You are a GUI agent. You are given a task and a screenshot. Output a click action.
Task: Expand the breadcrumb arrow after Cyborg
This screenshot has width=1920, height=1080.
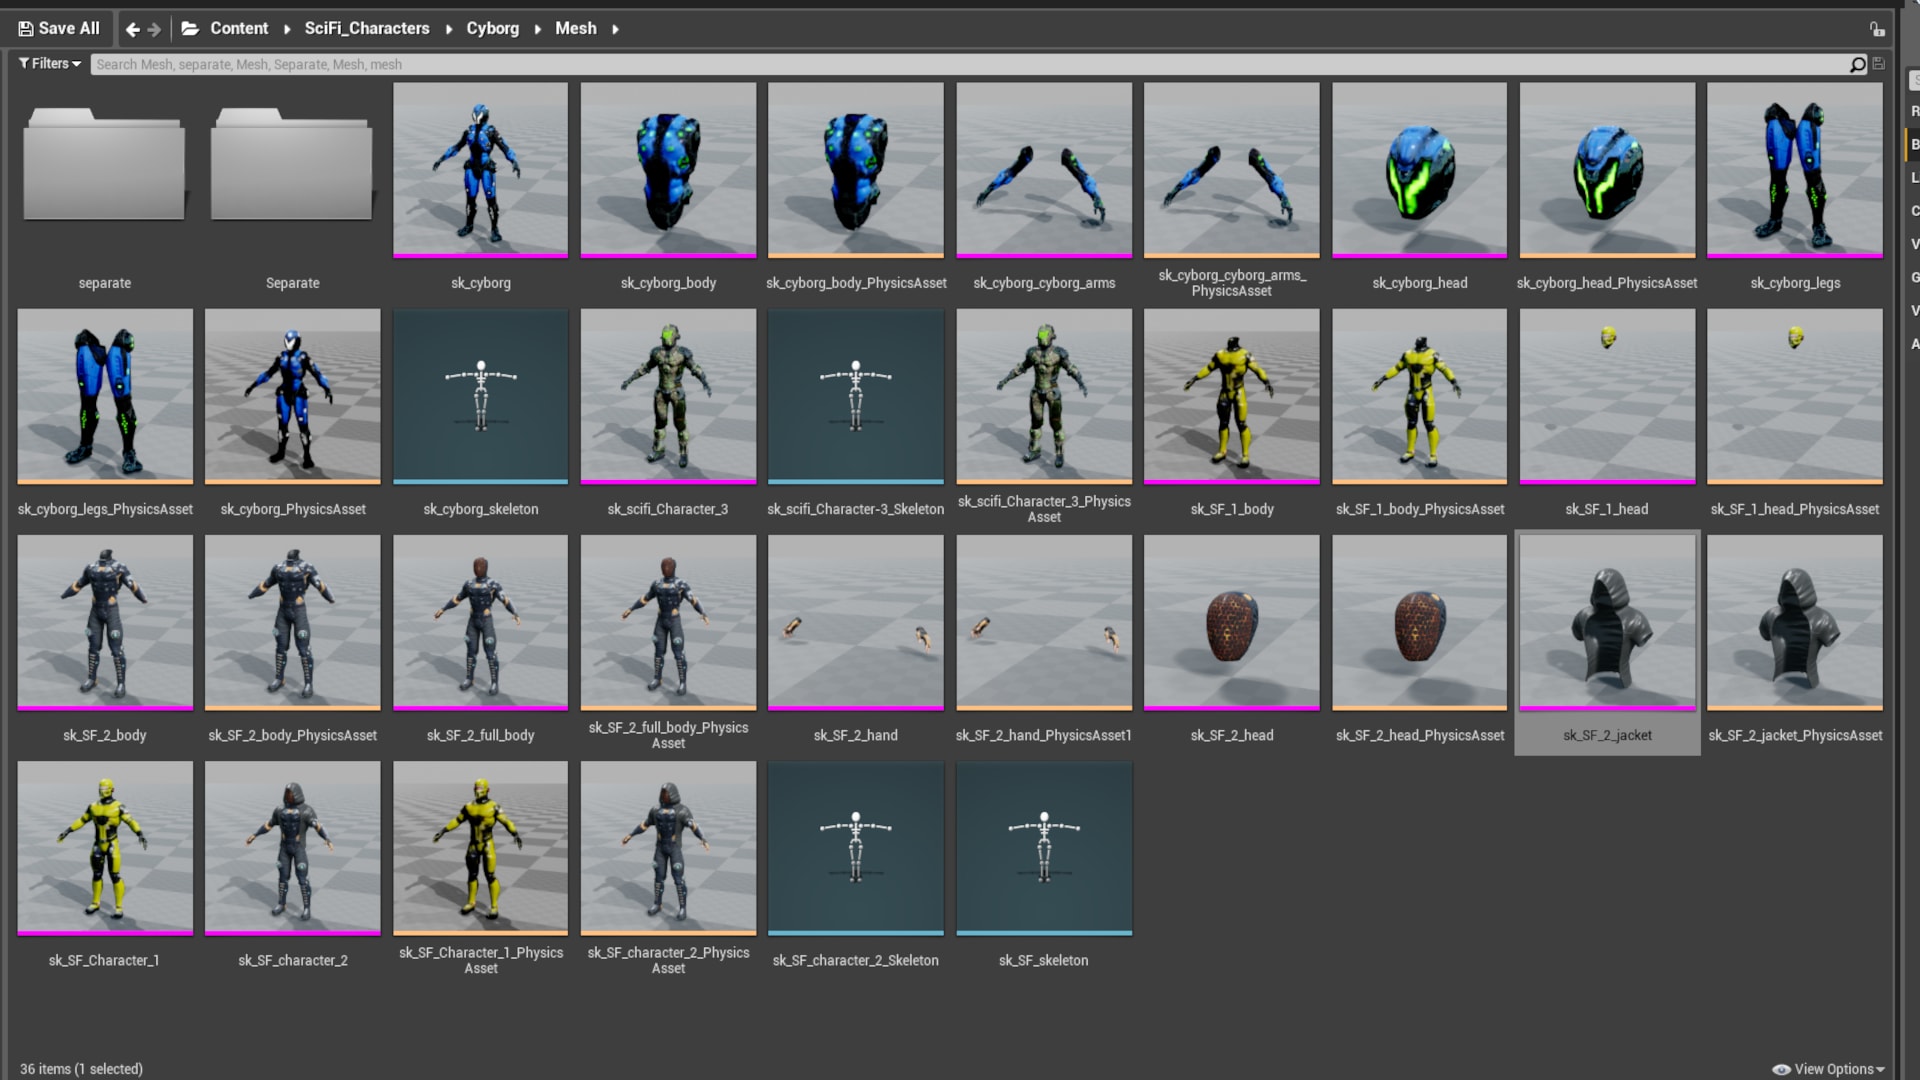point(537,29)
